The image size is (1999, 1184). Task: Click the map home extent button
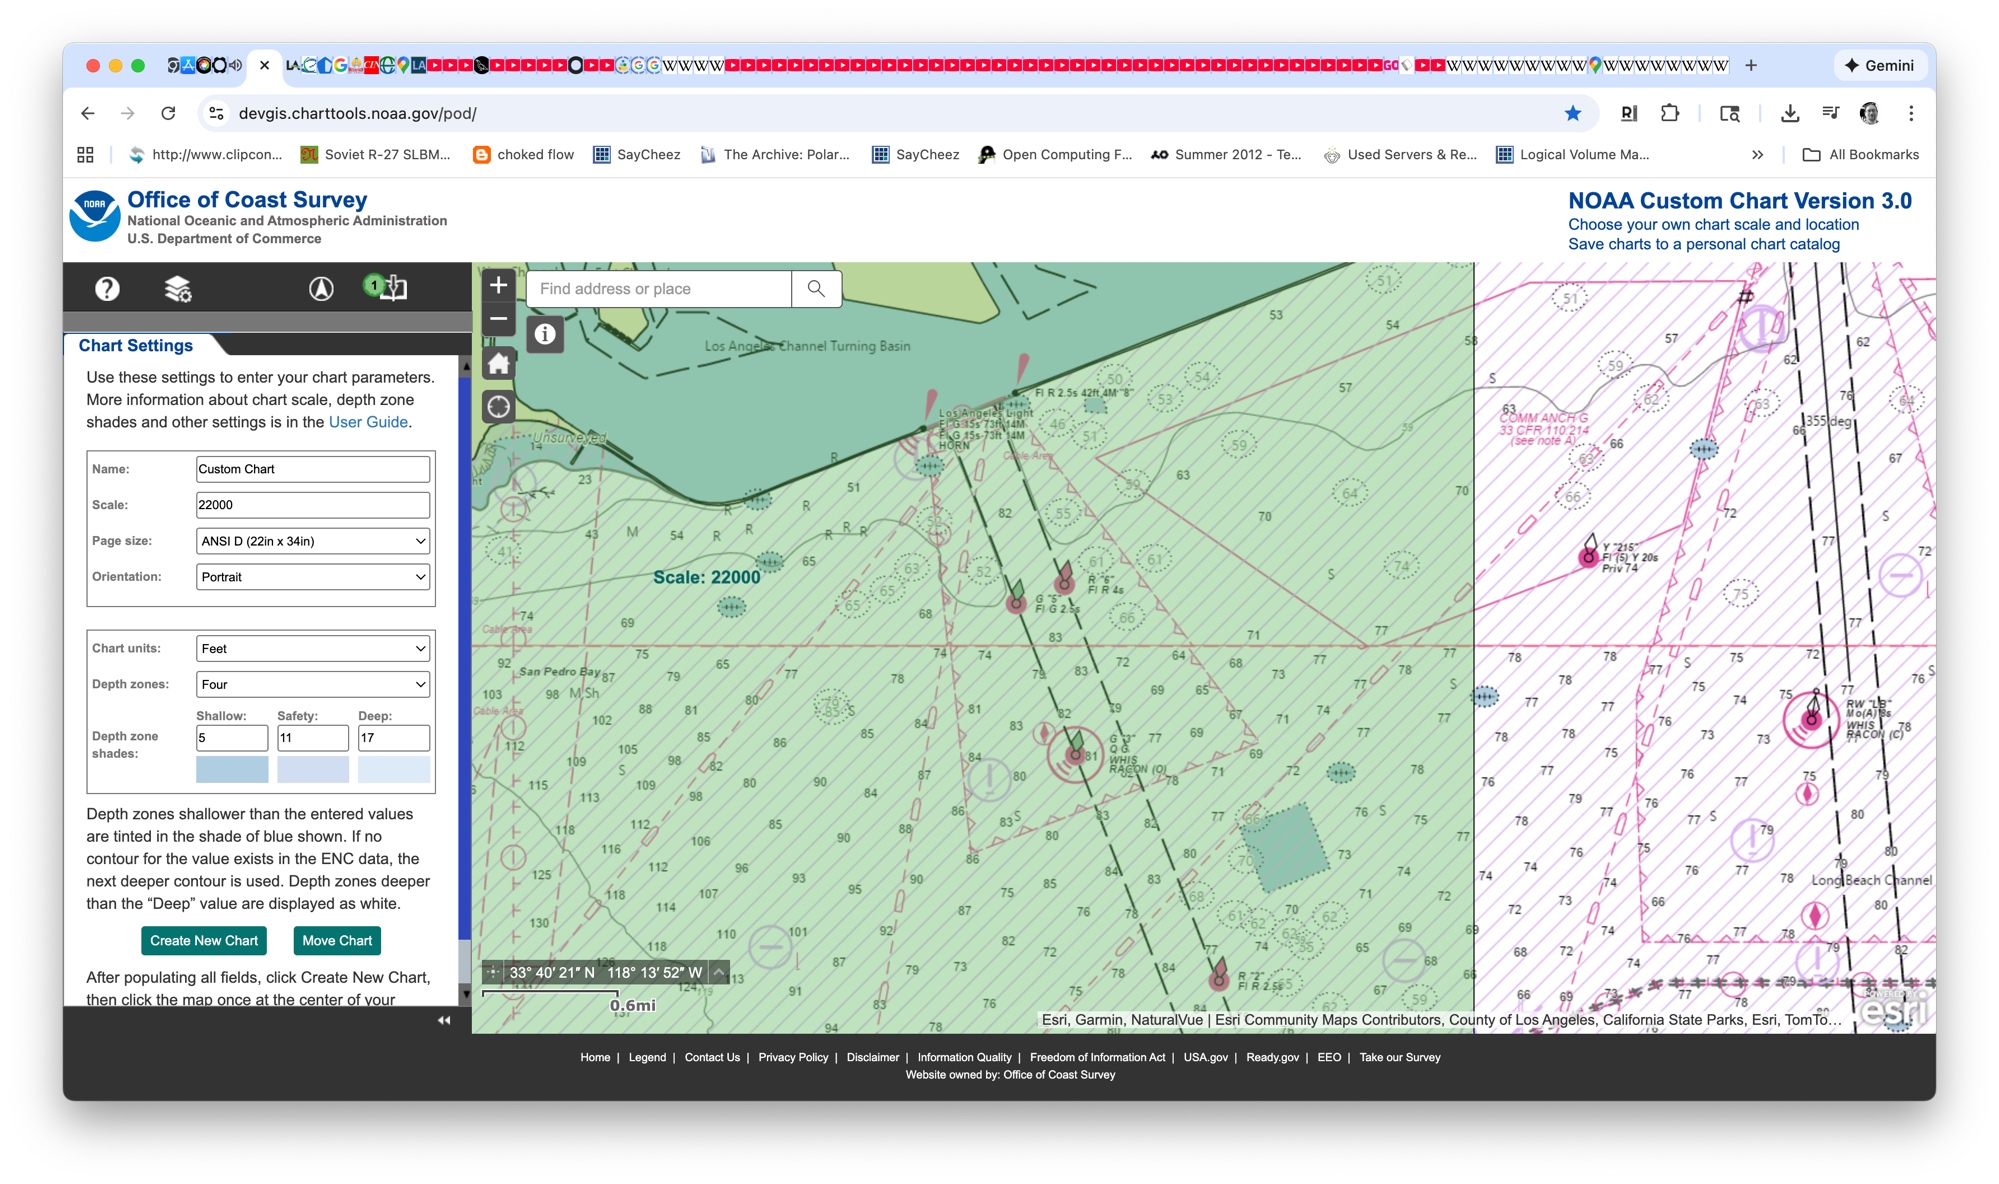pos(498,363)
